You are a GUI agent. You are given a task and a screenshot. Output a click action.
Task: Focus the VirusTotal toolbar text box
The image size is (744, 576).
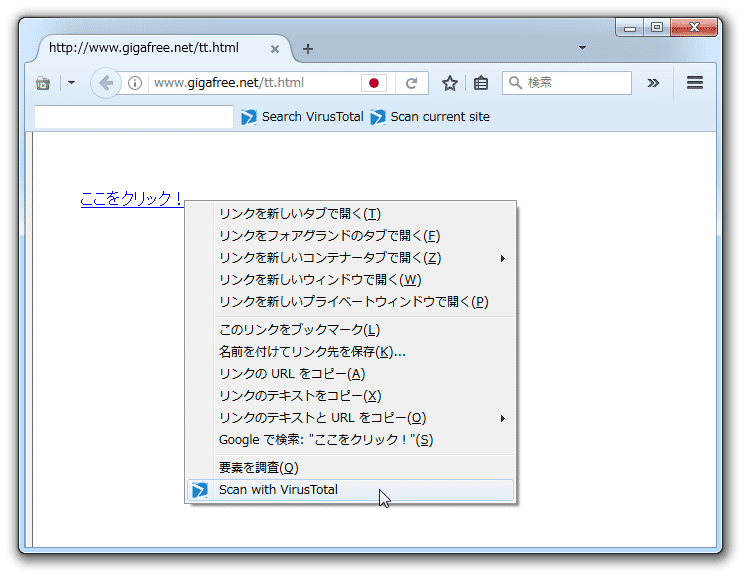click(134, 117)
